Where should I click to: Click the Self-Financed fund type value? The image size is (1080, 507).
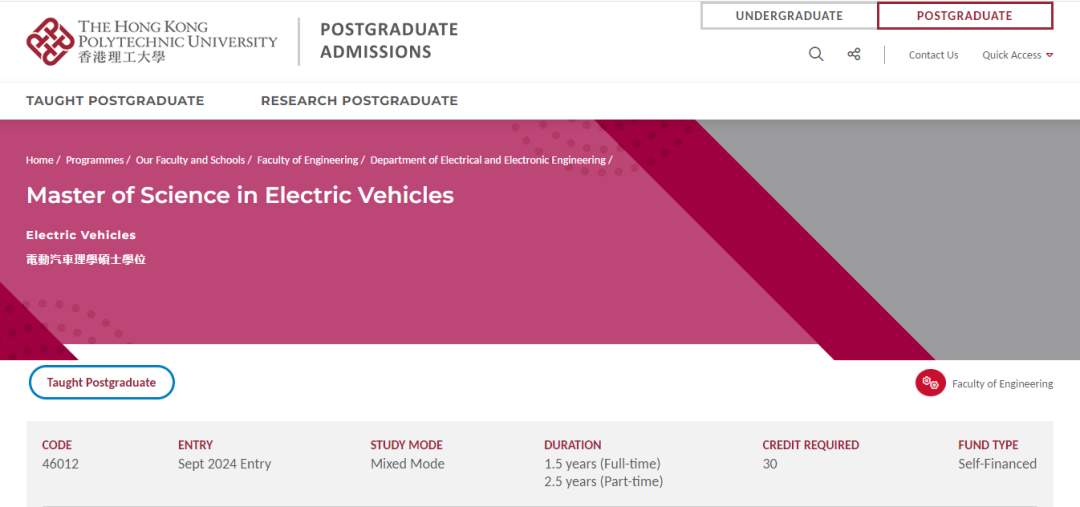coord(997,464)
